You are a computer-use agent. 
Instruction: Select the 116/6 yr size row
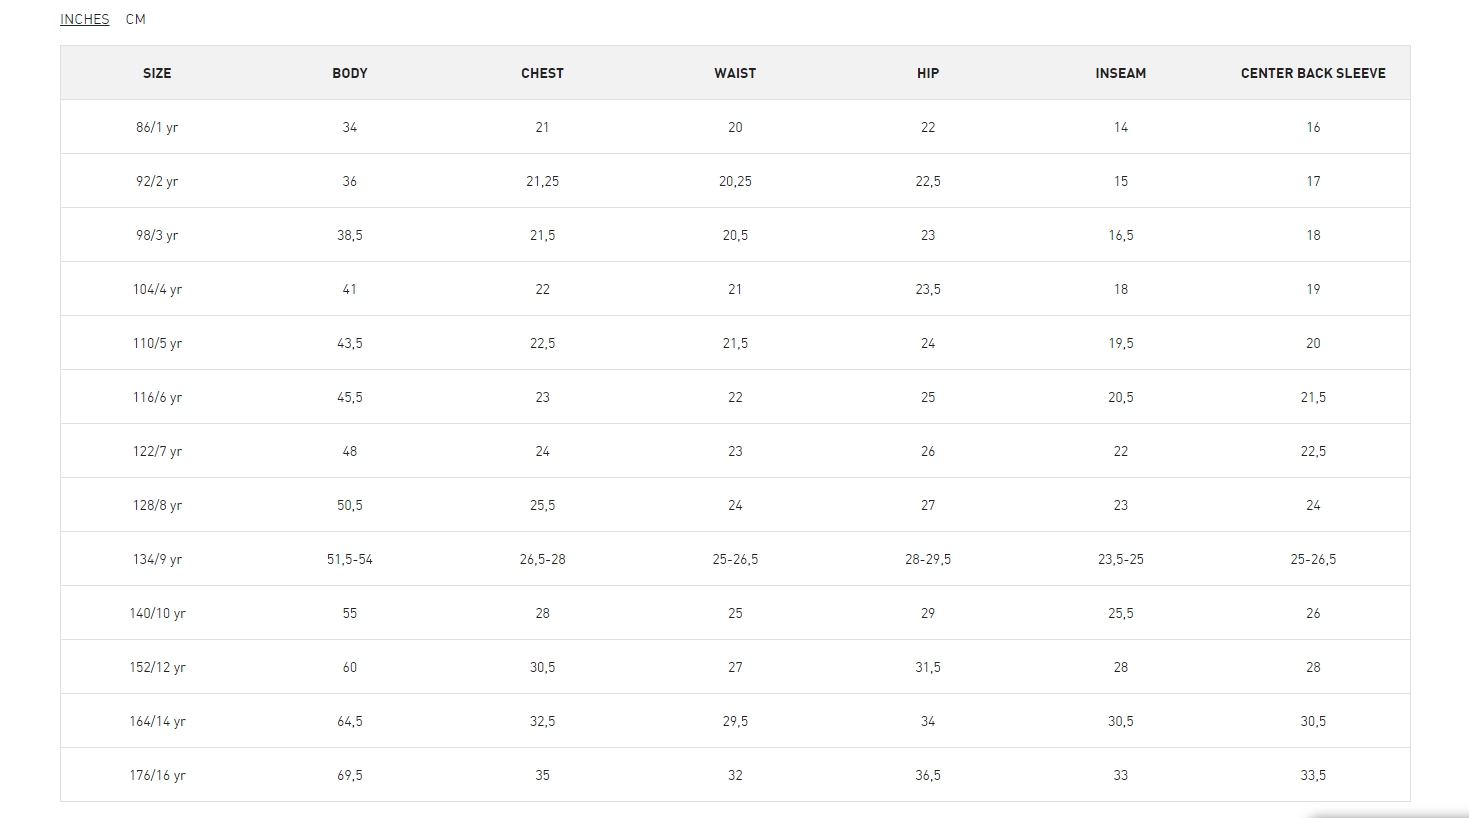tap(735, 397)
